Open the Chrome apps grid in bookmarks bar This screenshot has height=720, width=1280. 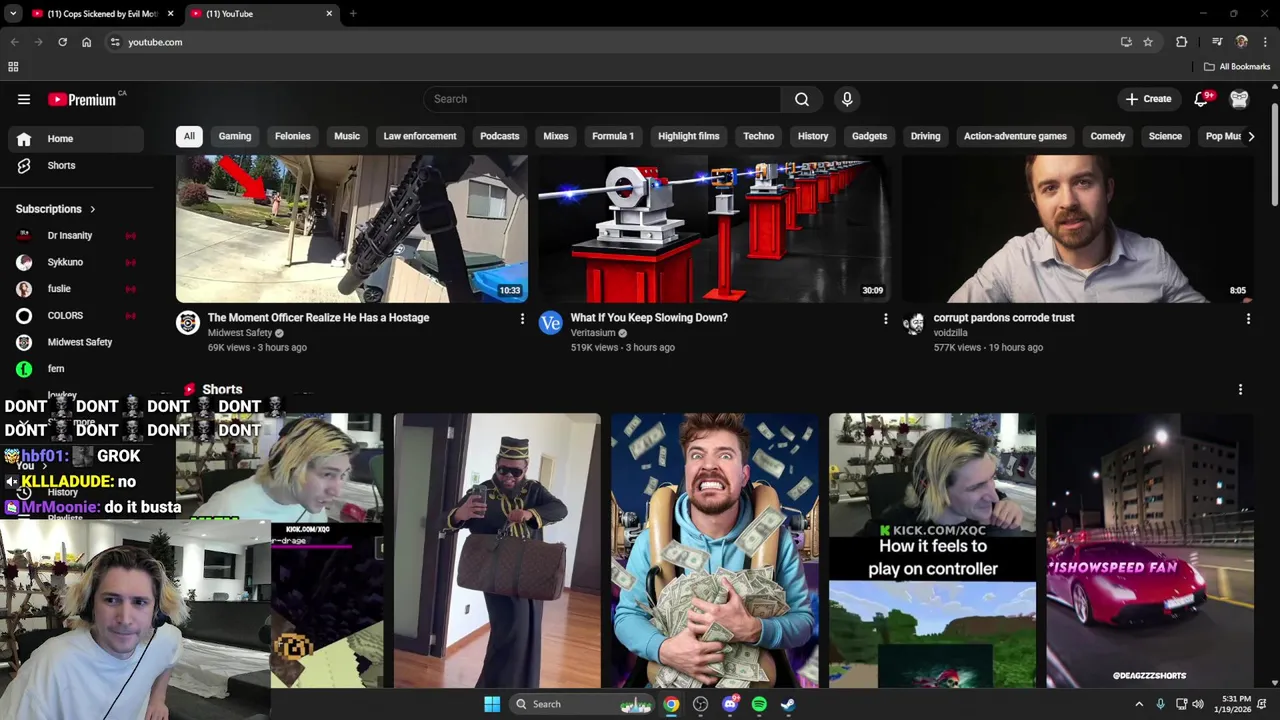click(x=13, y=67)
